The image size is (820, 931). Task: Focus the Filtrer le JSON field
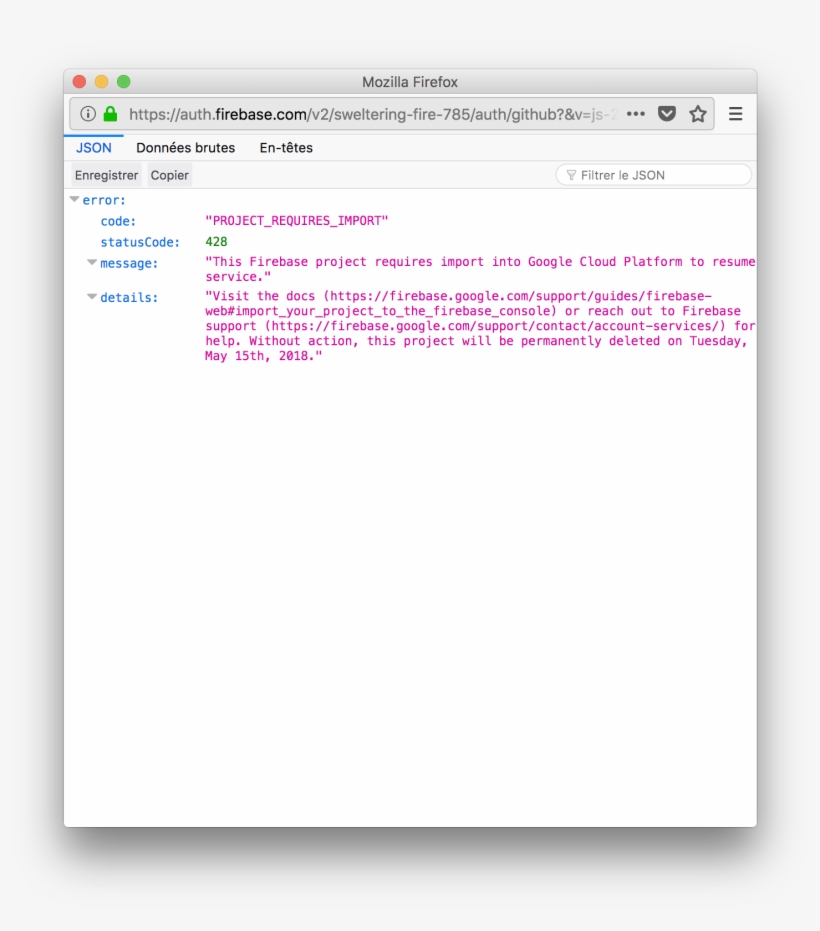tap(660, 175)
